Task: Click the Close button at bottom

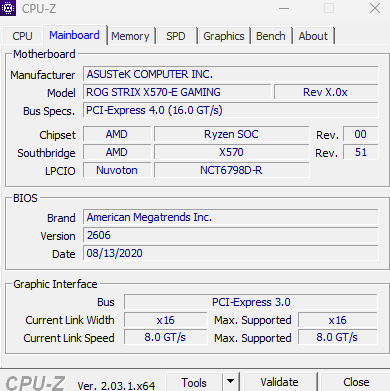Action: pyautogui.click(x=356, y=382)
